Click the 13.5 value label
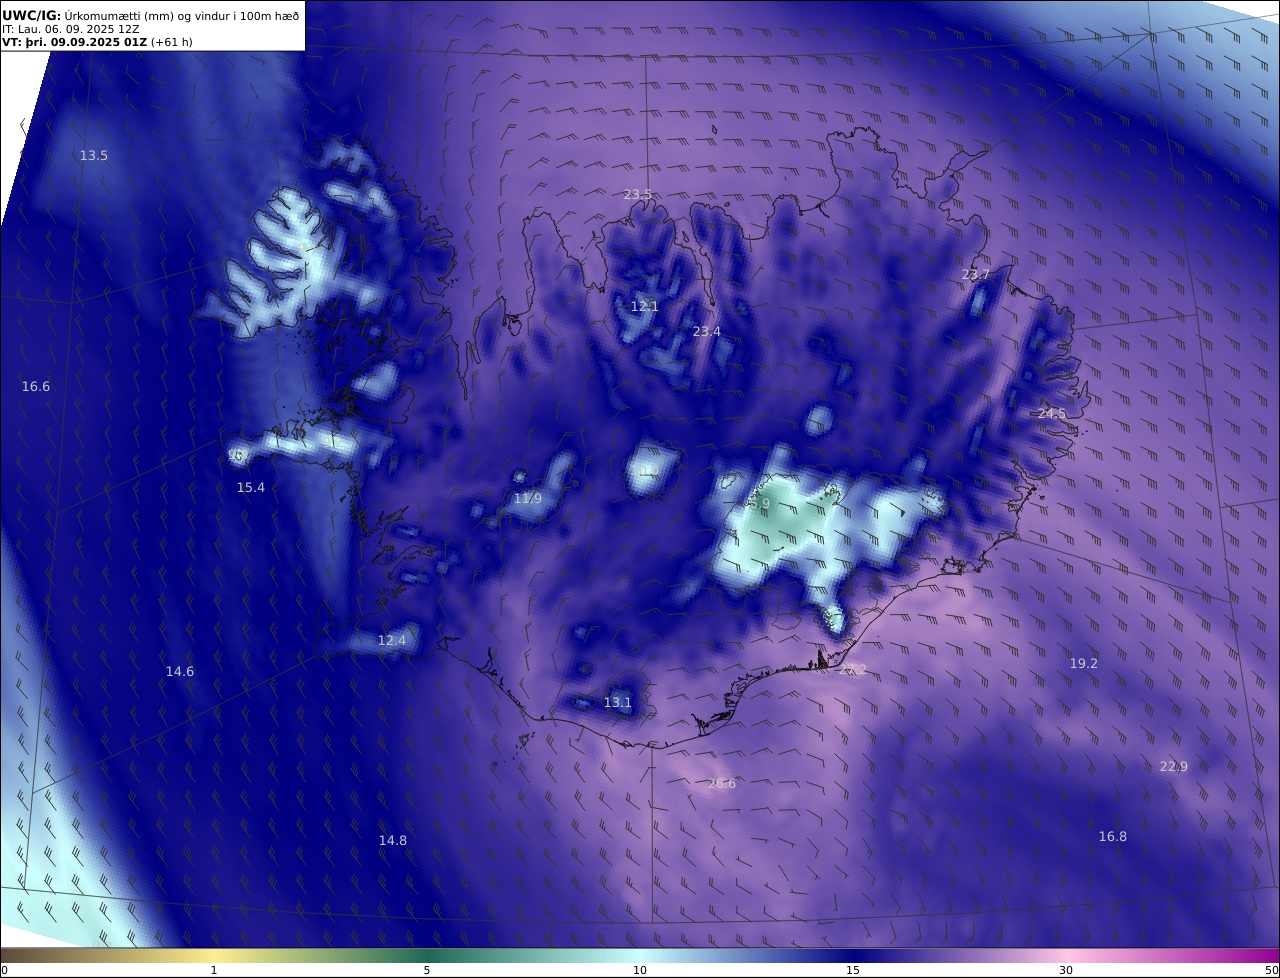This screenshot has height=978, width=1280. (x=94, y=156)
